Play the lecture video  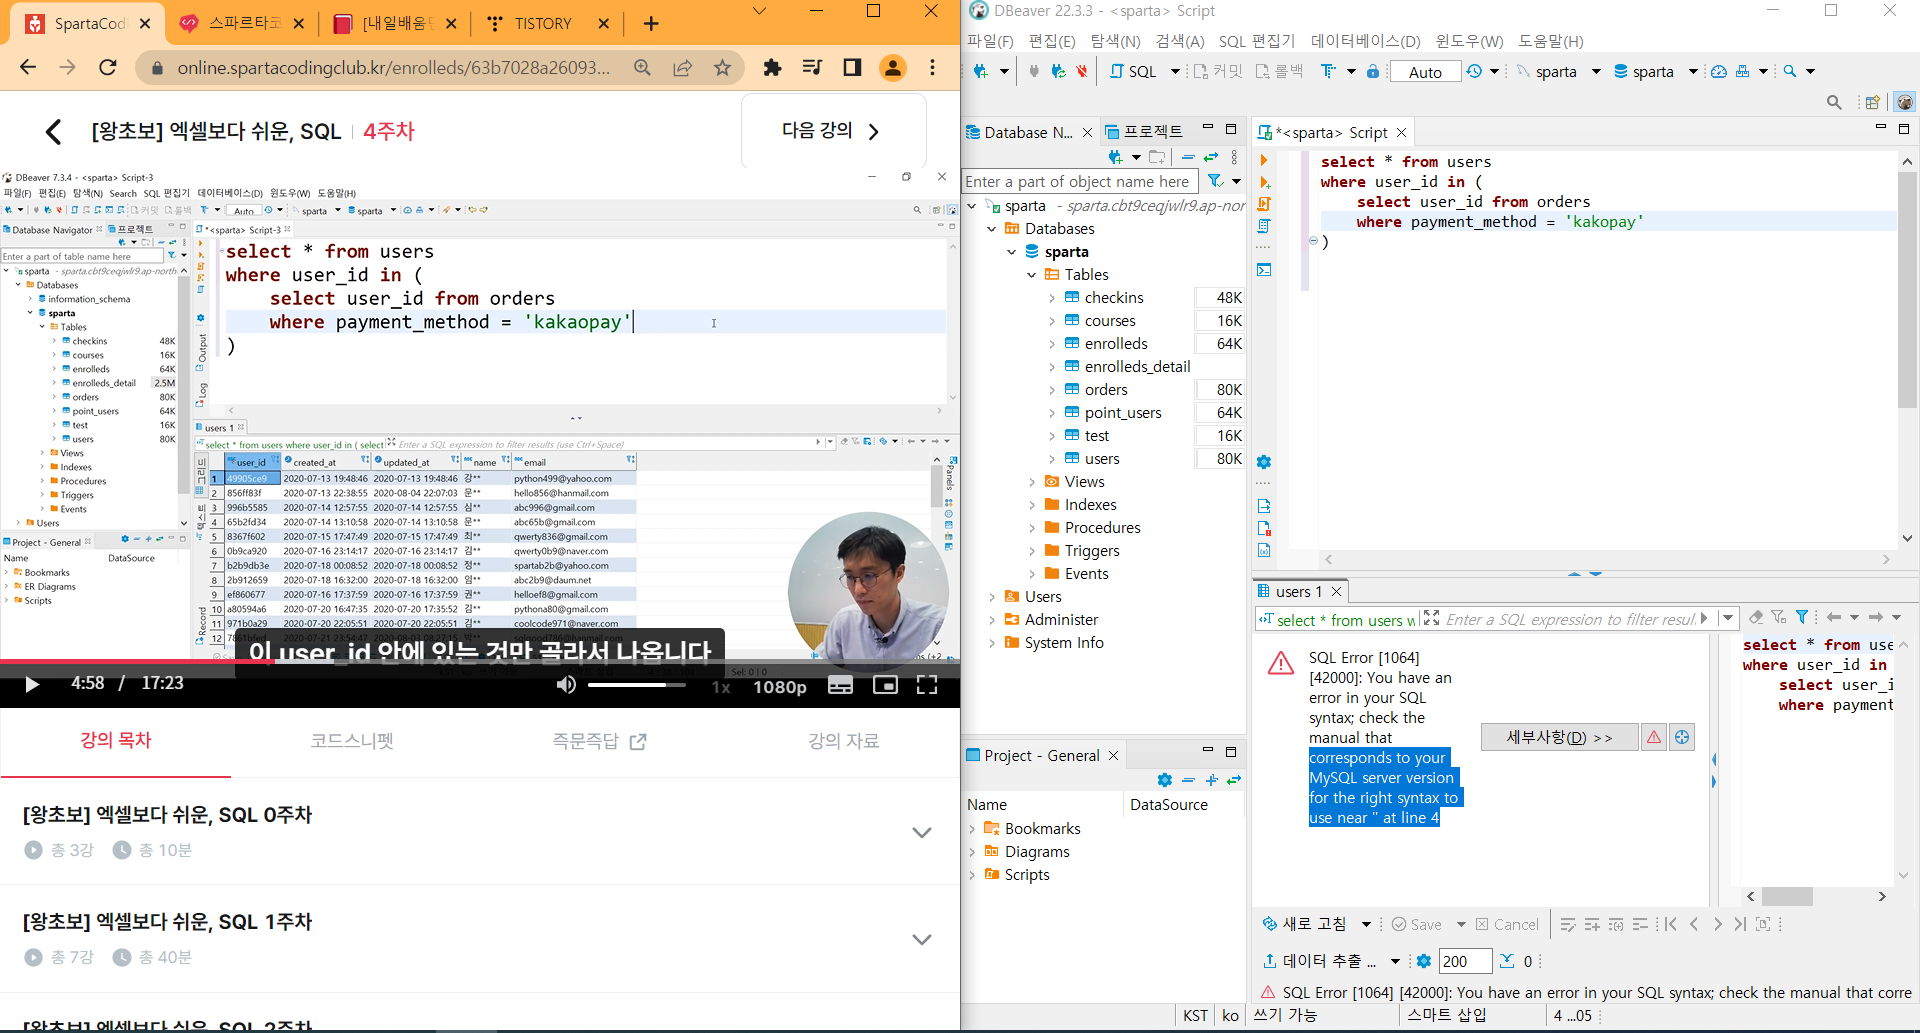tap(31, 684)
